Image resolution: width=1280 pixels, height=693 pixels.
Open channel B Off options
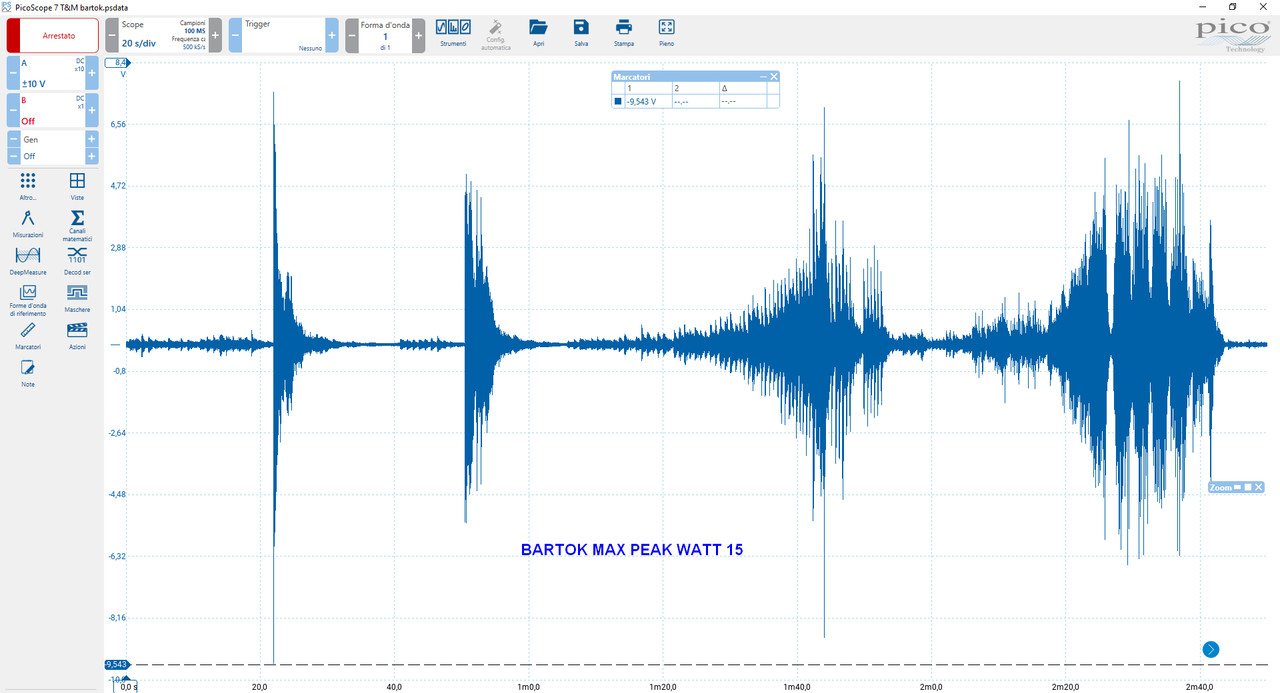pyautogui.click(x=52, y=110)
